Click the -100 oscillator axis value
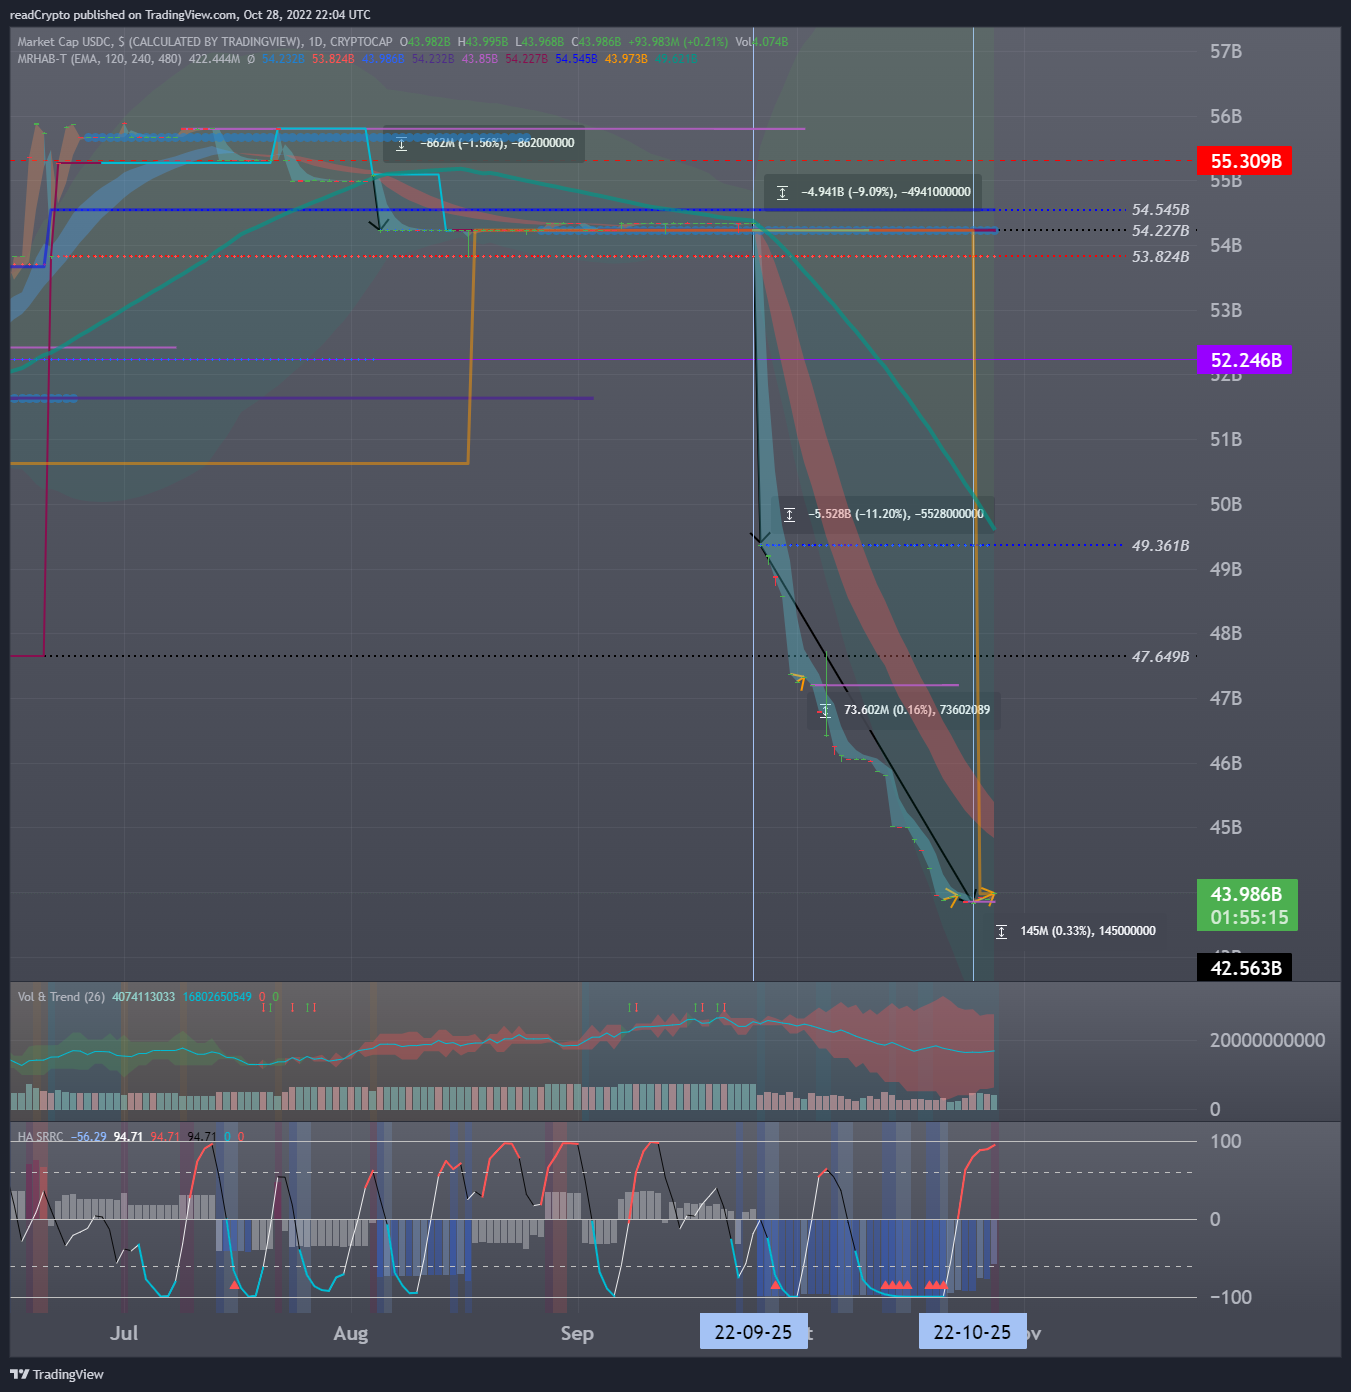The height and width of the screenshot is (1392, 1351). [x=1231, y=1297]
